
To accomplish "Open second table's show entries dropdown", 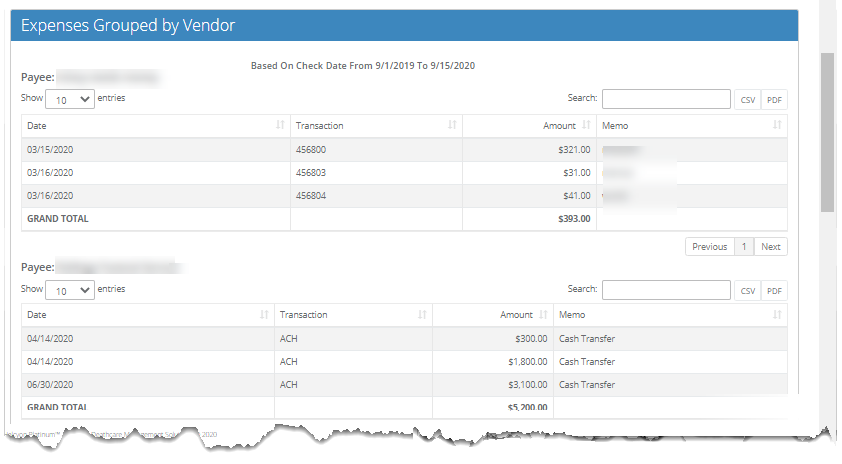I will (70, 290).
